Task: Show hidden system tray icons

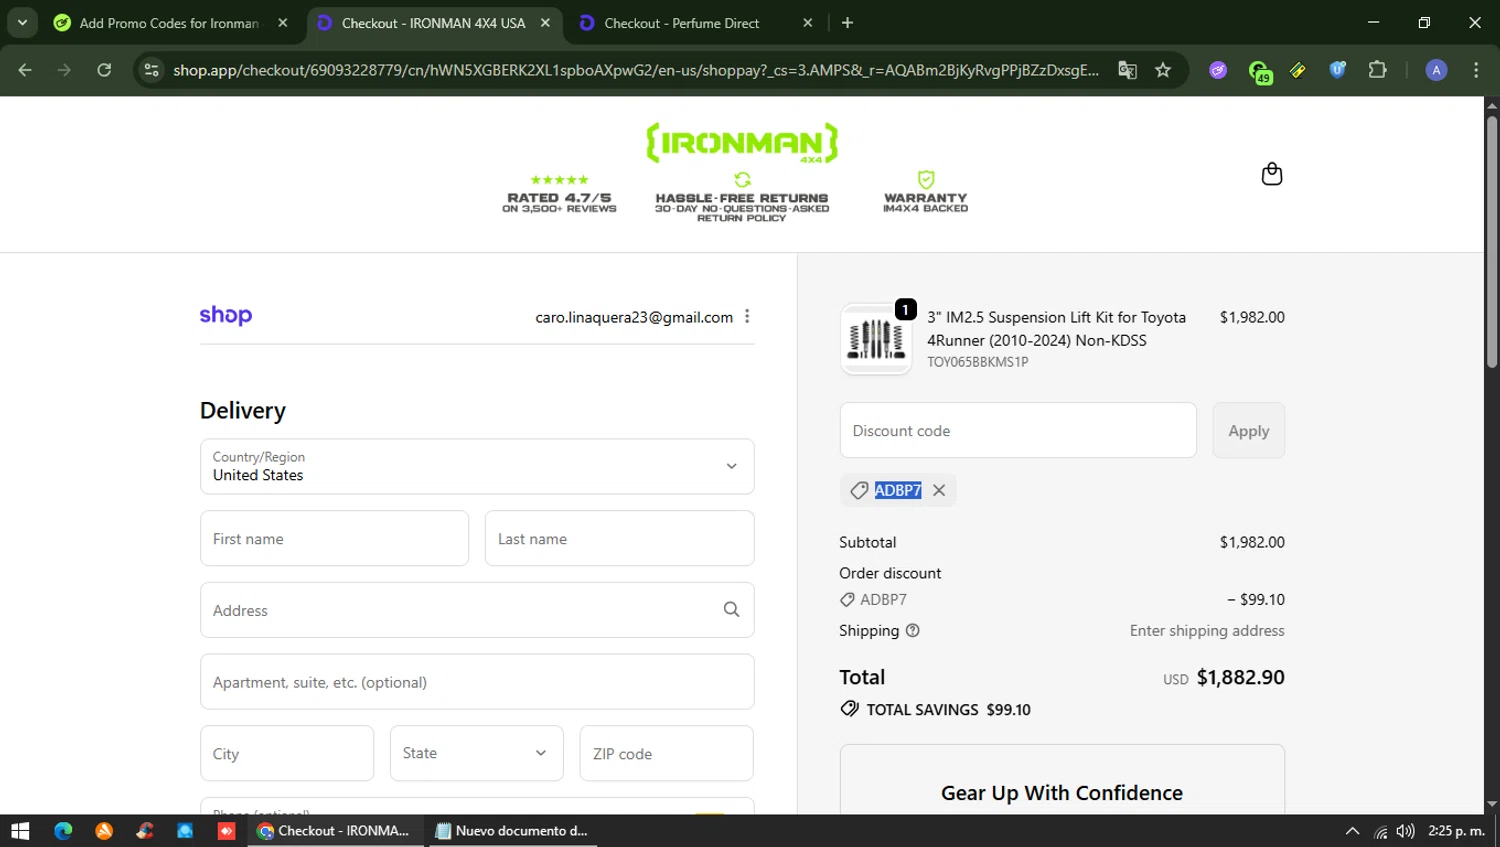Action: [1352, 831]
